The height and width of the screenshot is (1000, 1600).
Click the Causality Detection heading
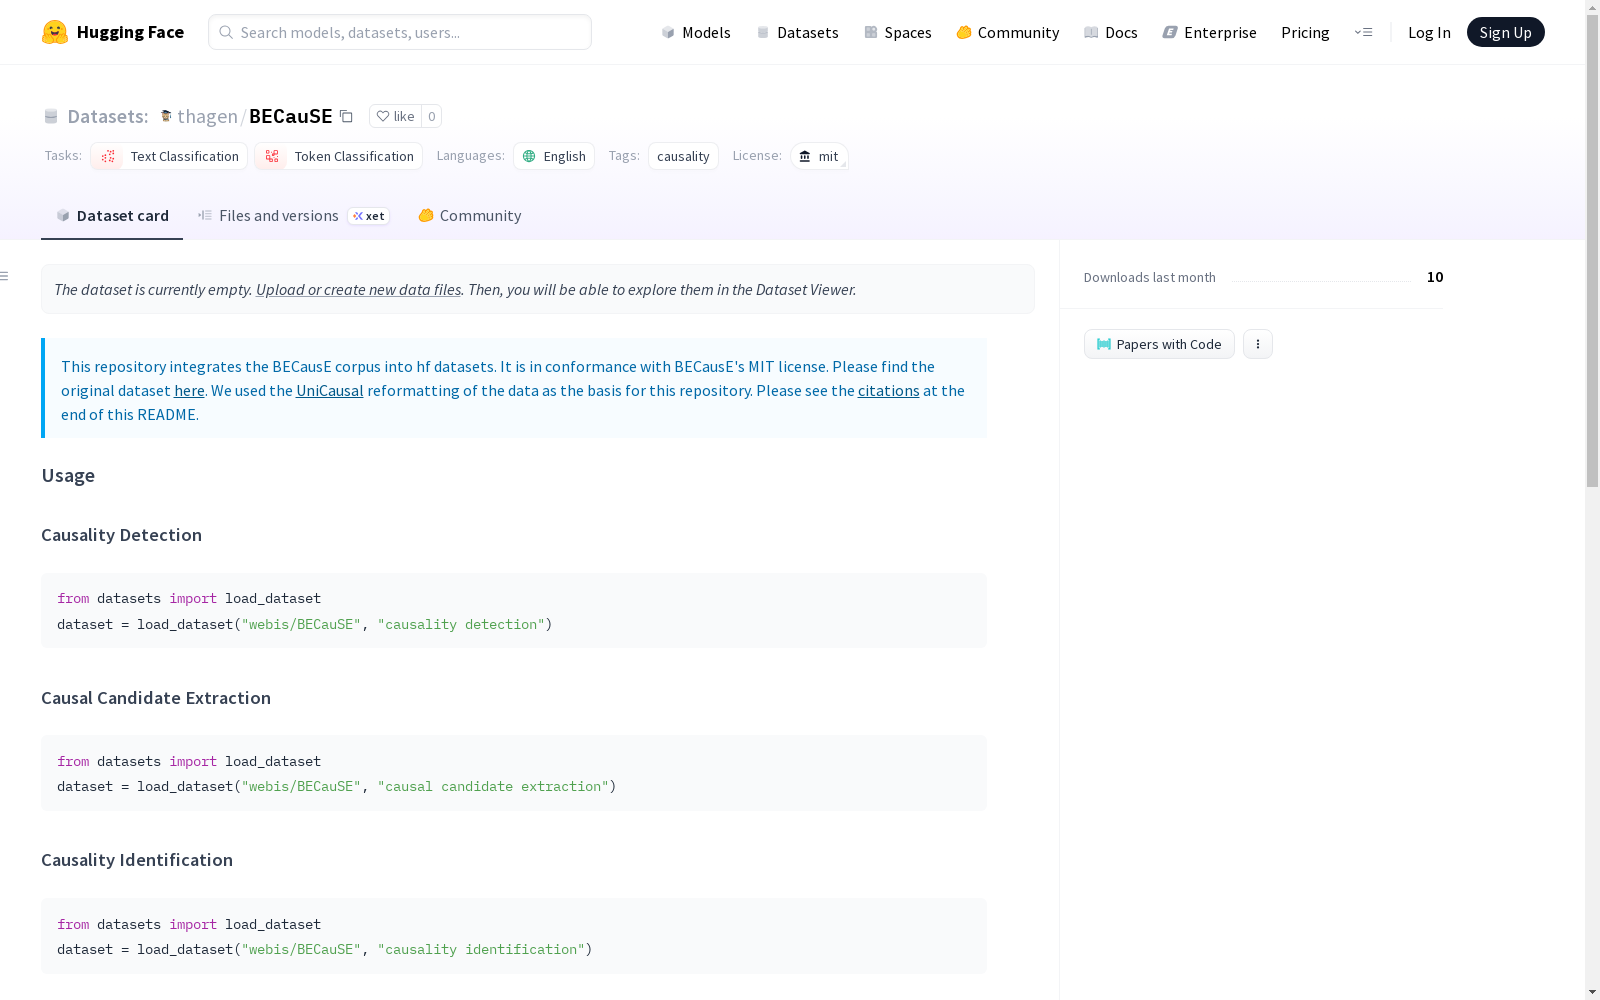(121, 535)
